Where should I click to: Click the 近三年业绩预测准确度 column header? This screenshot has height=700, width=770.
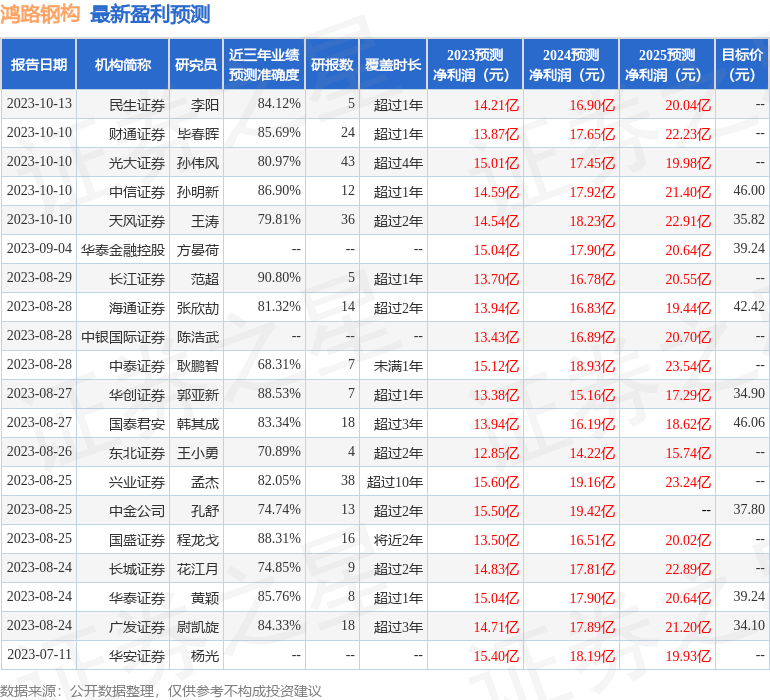264,65
